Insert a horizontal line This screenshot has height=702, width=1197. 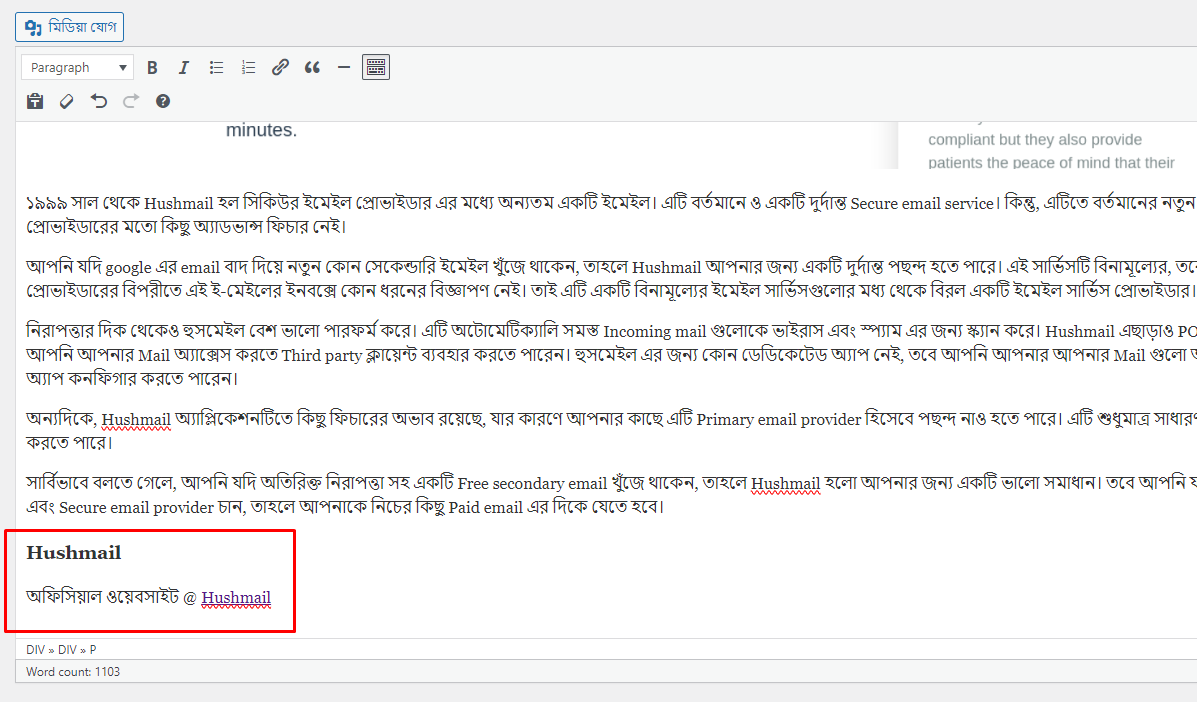pos(343,67)
